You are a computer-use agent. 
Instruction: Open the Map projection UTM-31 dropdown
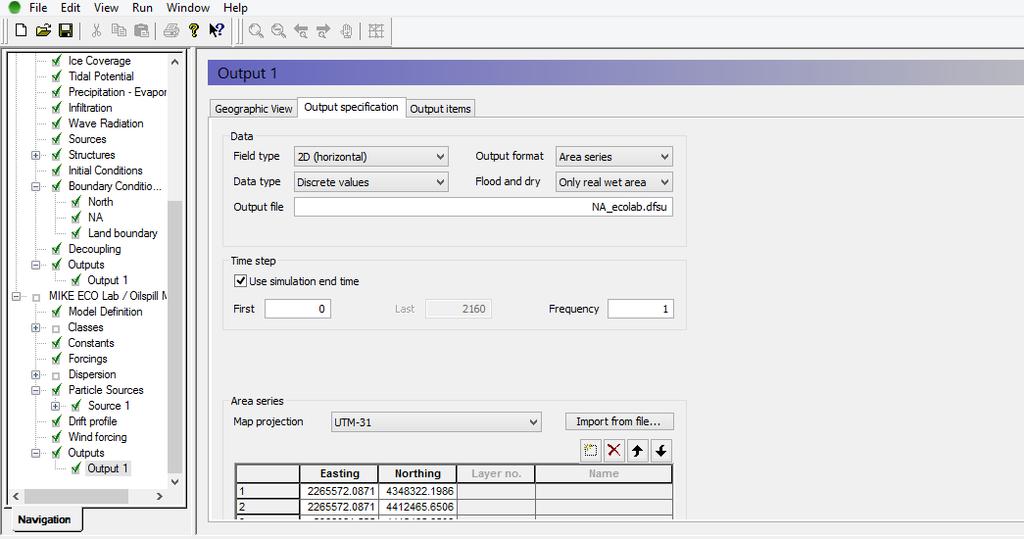[x=436, y=422]
